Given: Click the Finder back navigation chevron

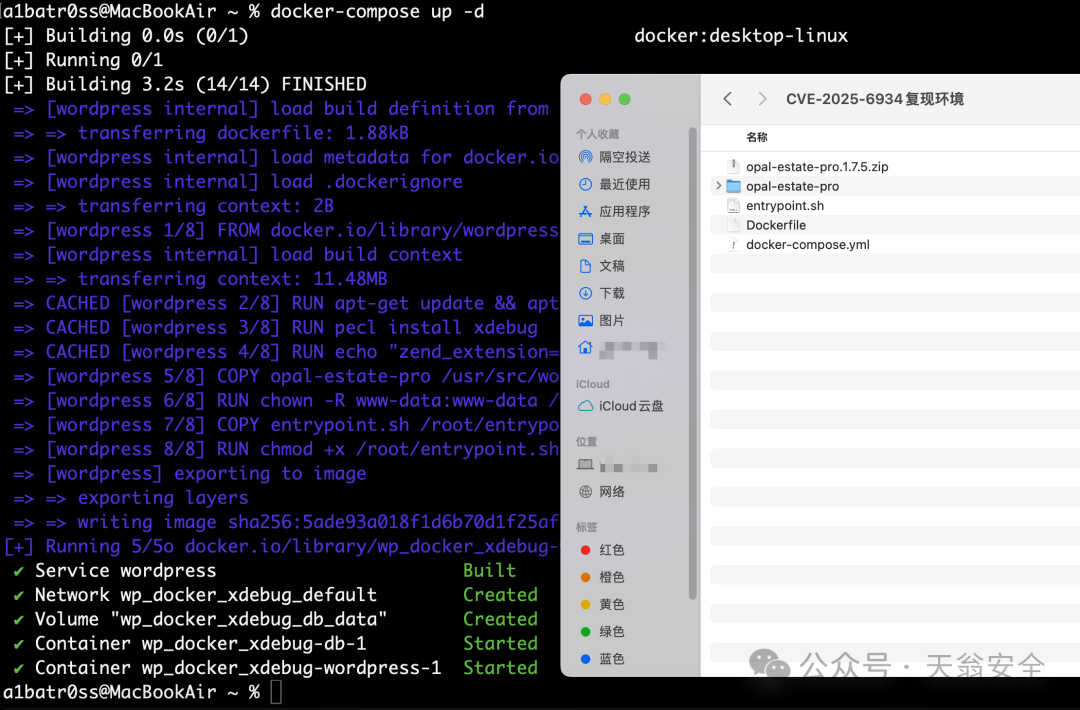Looking at the screenshot, I should click(727, 98).
